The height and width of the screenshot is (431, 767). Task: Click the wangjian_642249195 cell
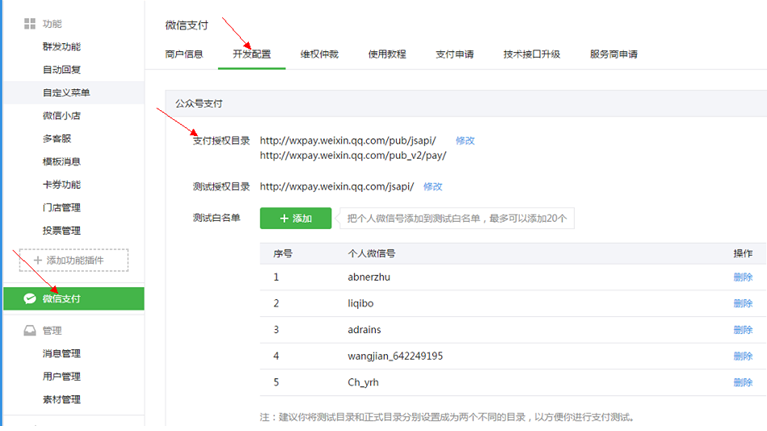(395, 356)
